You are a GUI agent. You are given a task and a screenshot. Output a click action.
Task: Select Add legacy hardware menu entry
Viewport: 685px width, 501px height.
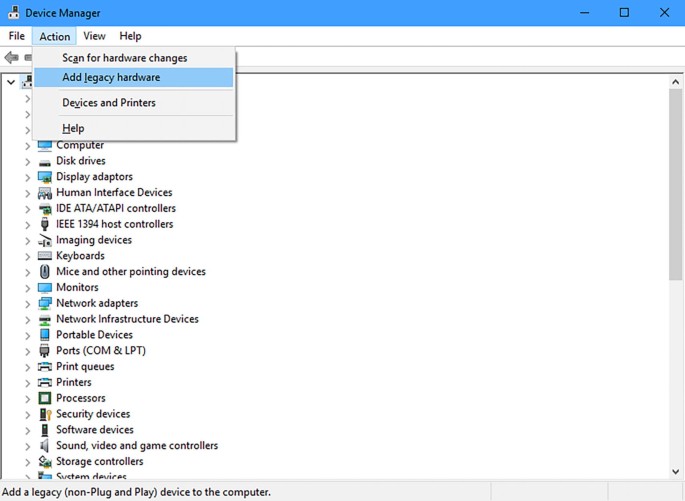111,77
